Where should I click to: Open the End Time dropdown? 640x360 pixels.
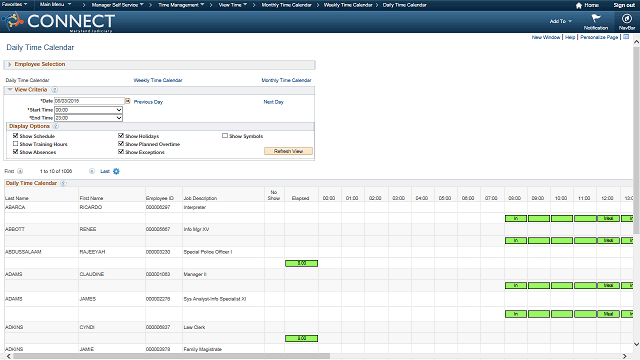coord(89,118)
